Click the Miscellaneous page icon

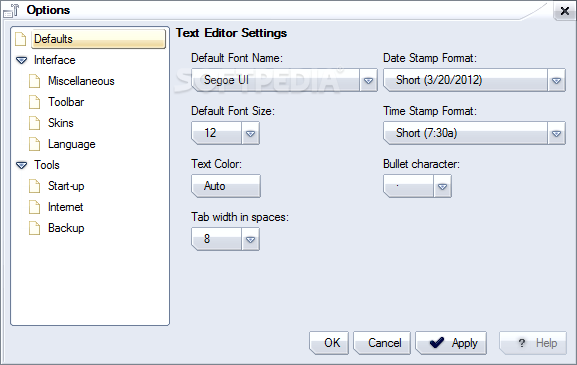click(x=35, y=81)
